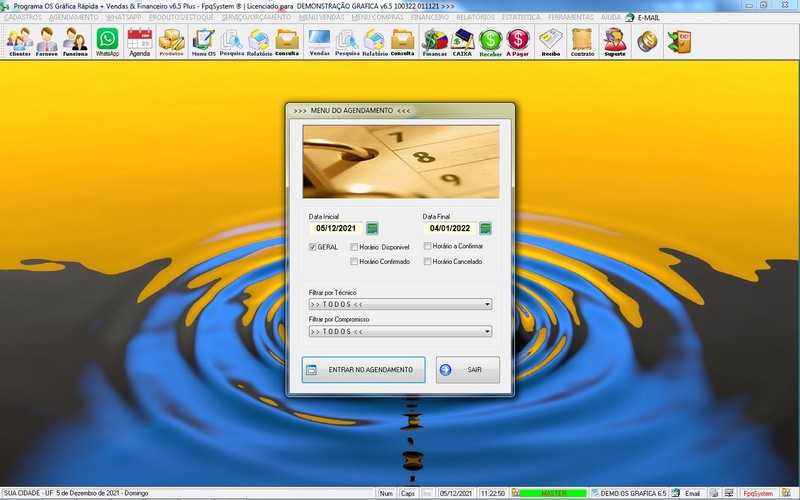Open the PRODUTOS/ESTOQUE menu
Screen dimensions: 800x500
coord(181,17)
